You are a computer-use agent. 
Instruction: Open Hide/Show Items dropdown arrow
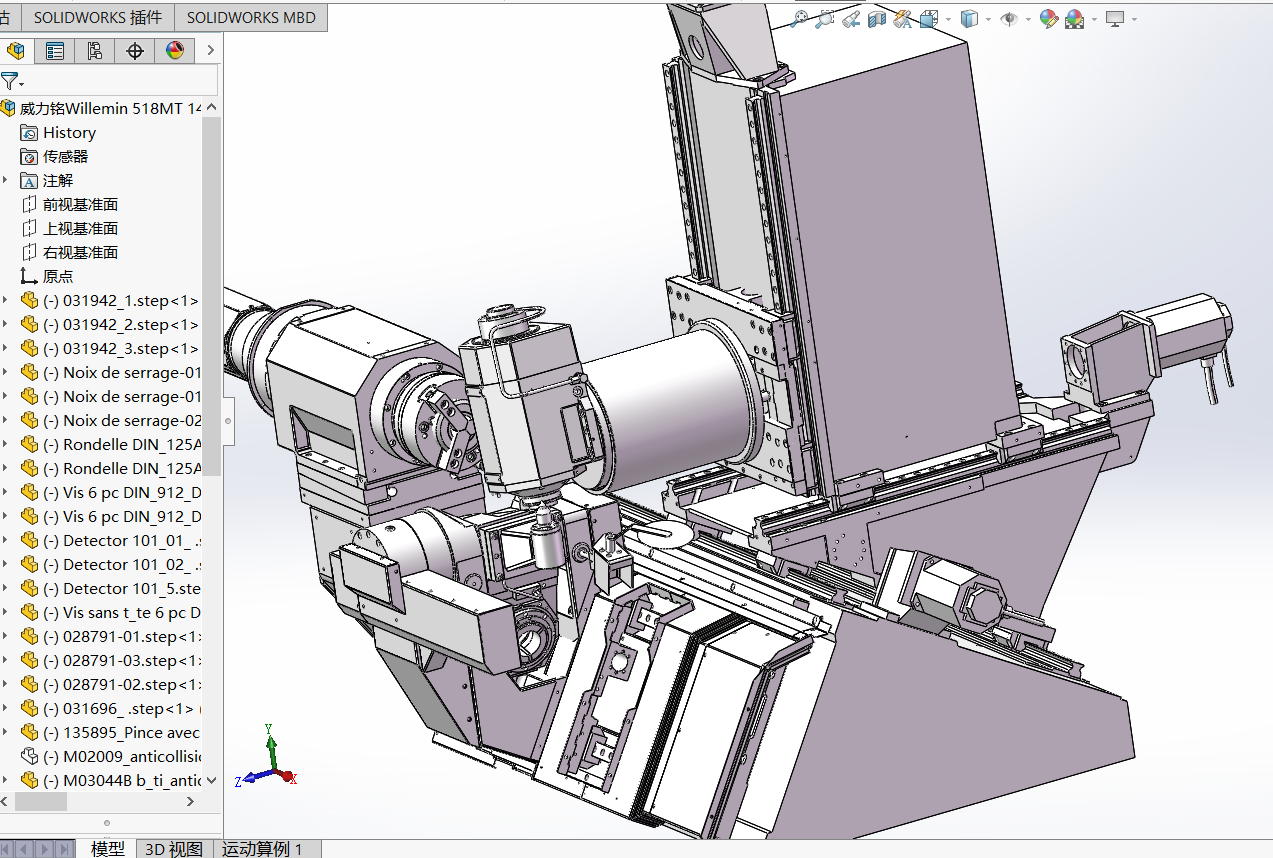point(1027,19)
